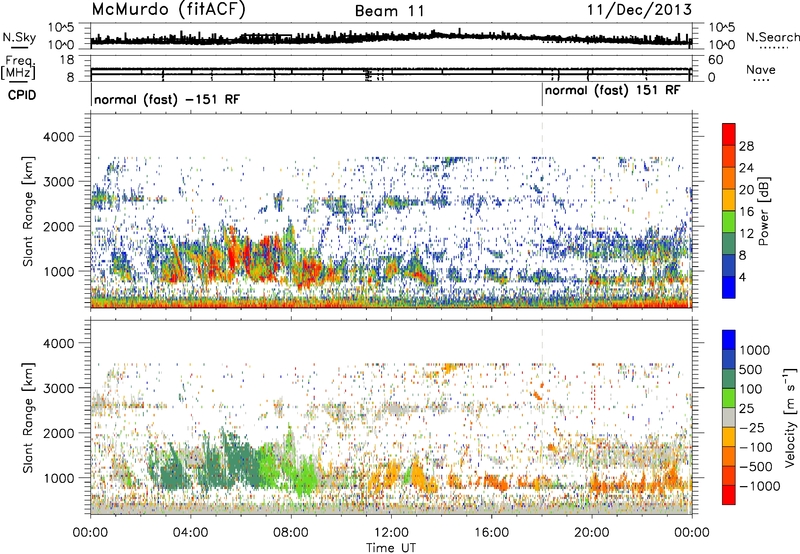Click the 'Beam 11' label
Screen dimensions: 800x554
pyautogui.click(x=390, y=11)
